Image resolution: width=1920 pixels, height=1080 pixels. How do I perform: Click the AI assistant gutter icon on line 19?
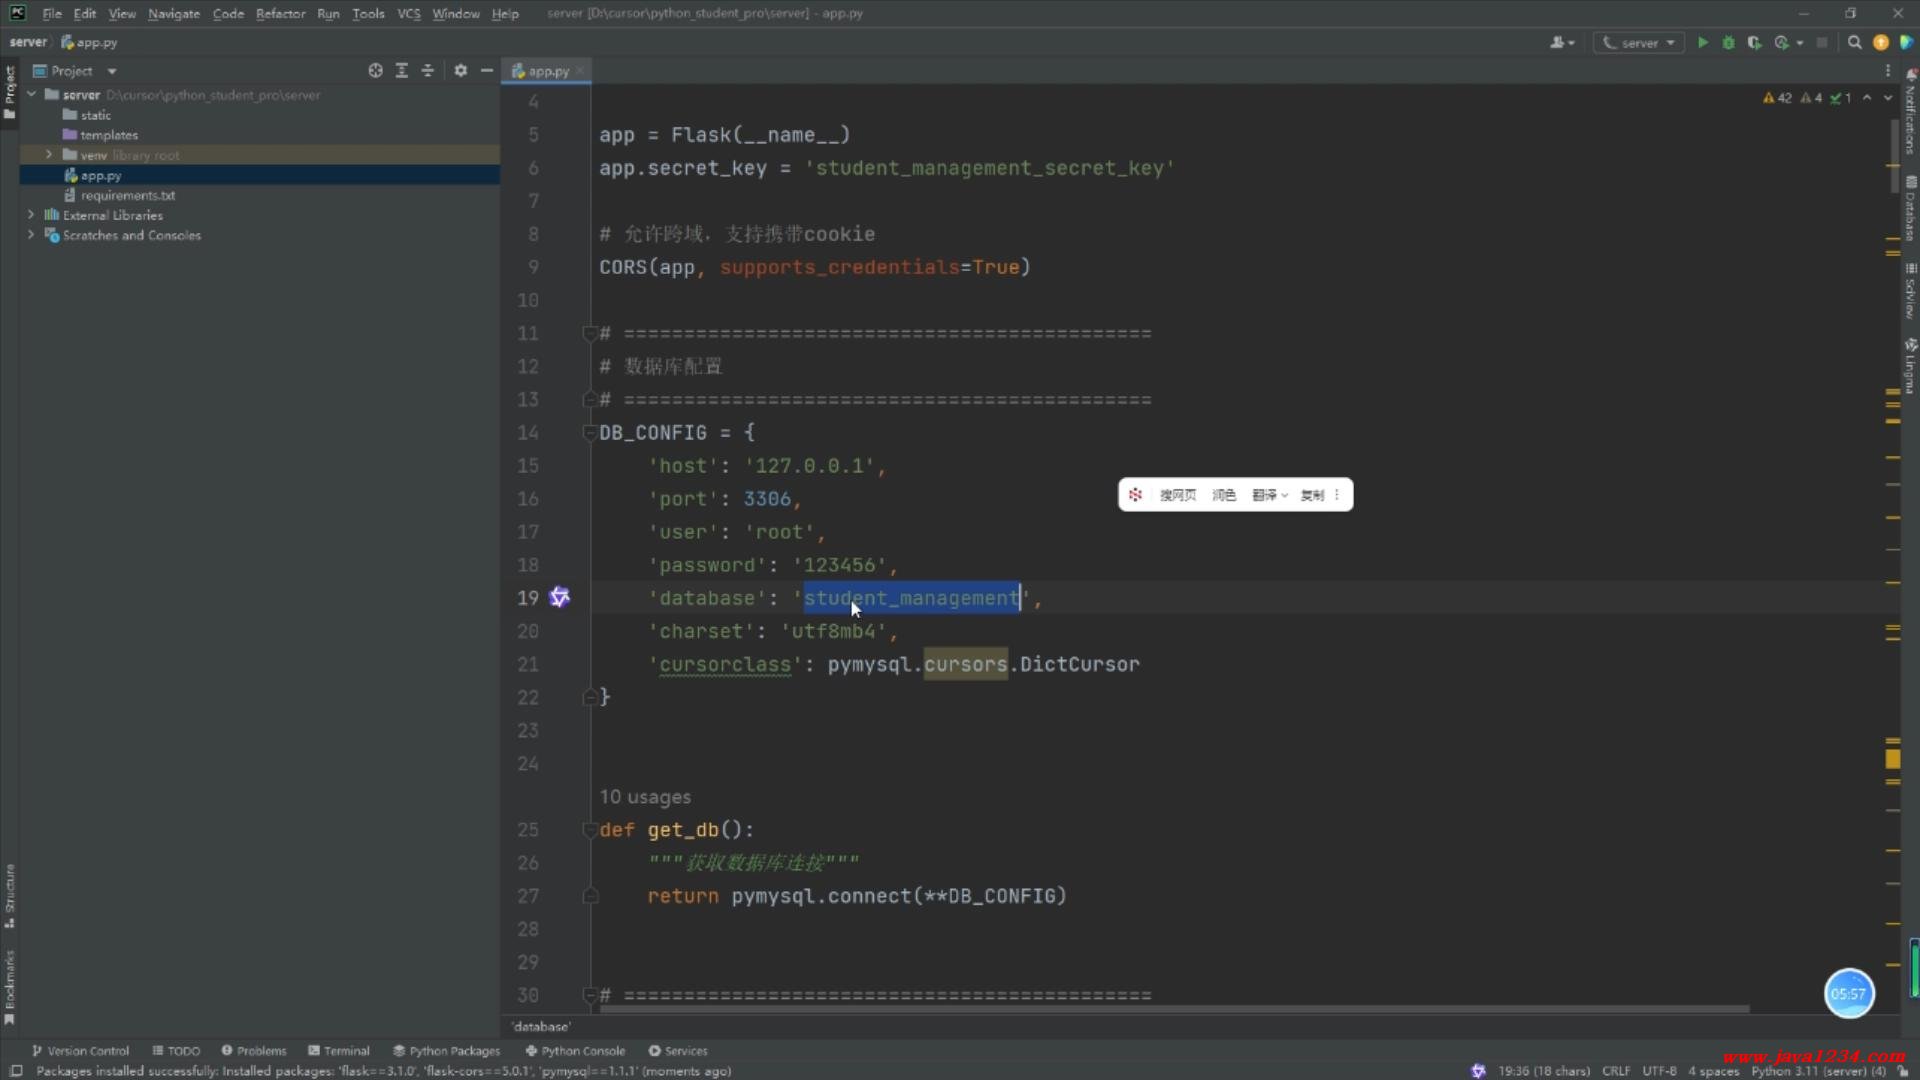click(559, 597)
